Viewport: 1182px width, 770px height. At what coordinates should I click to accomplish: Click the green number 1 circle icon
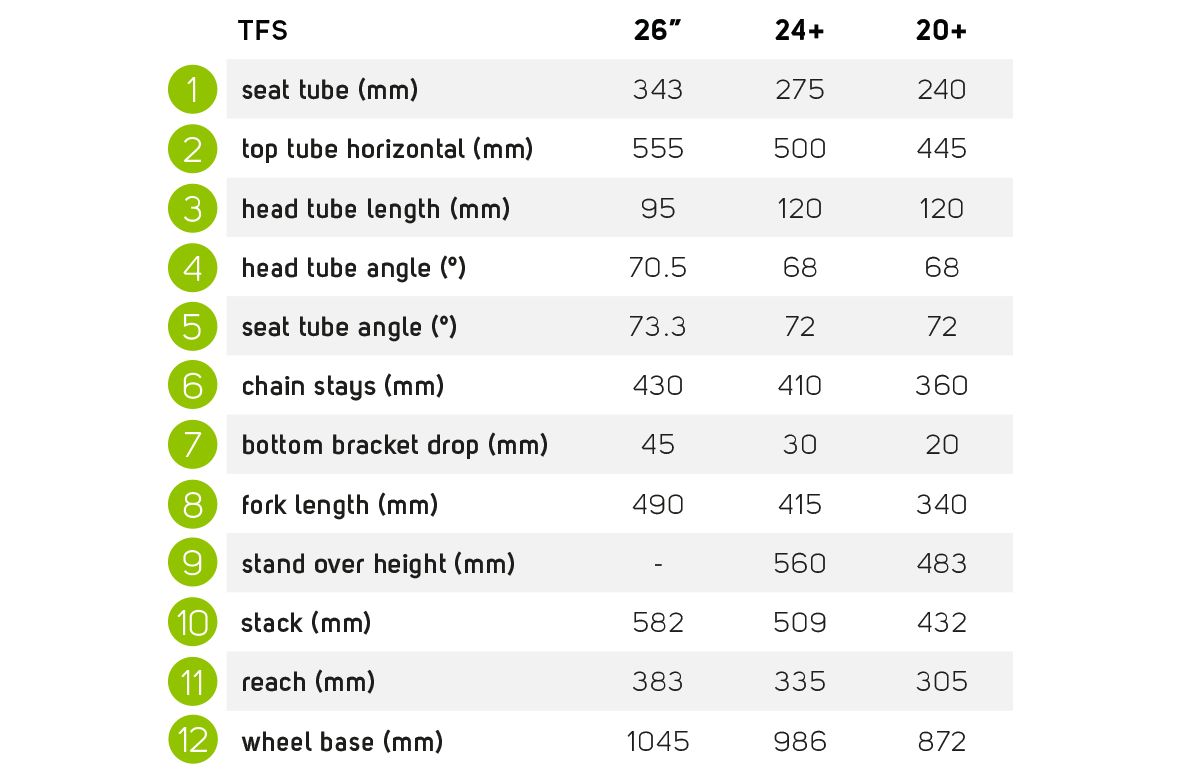192,90
